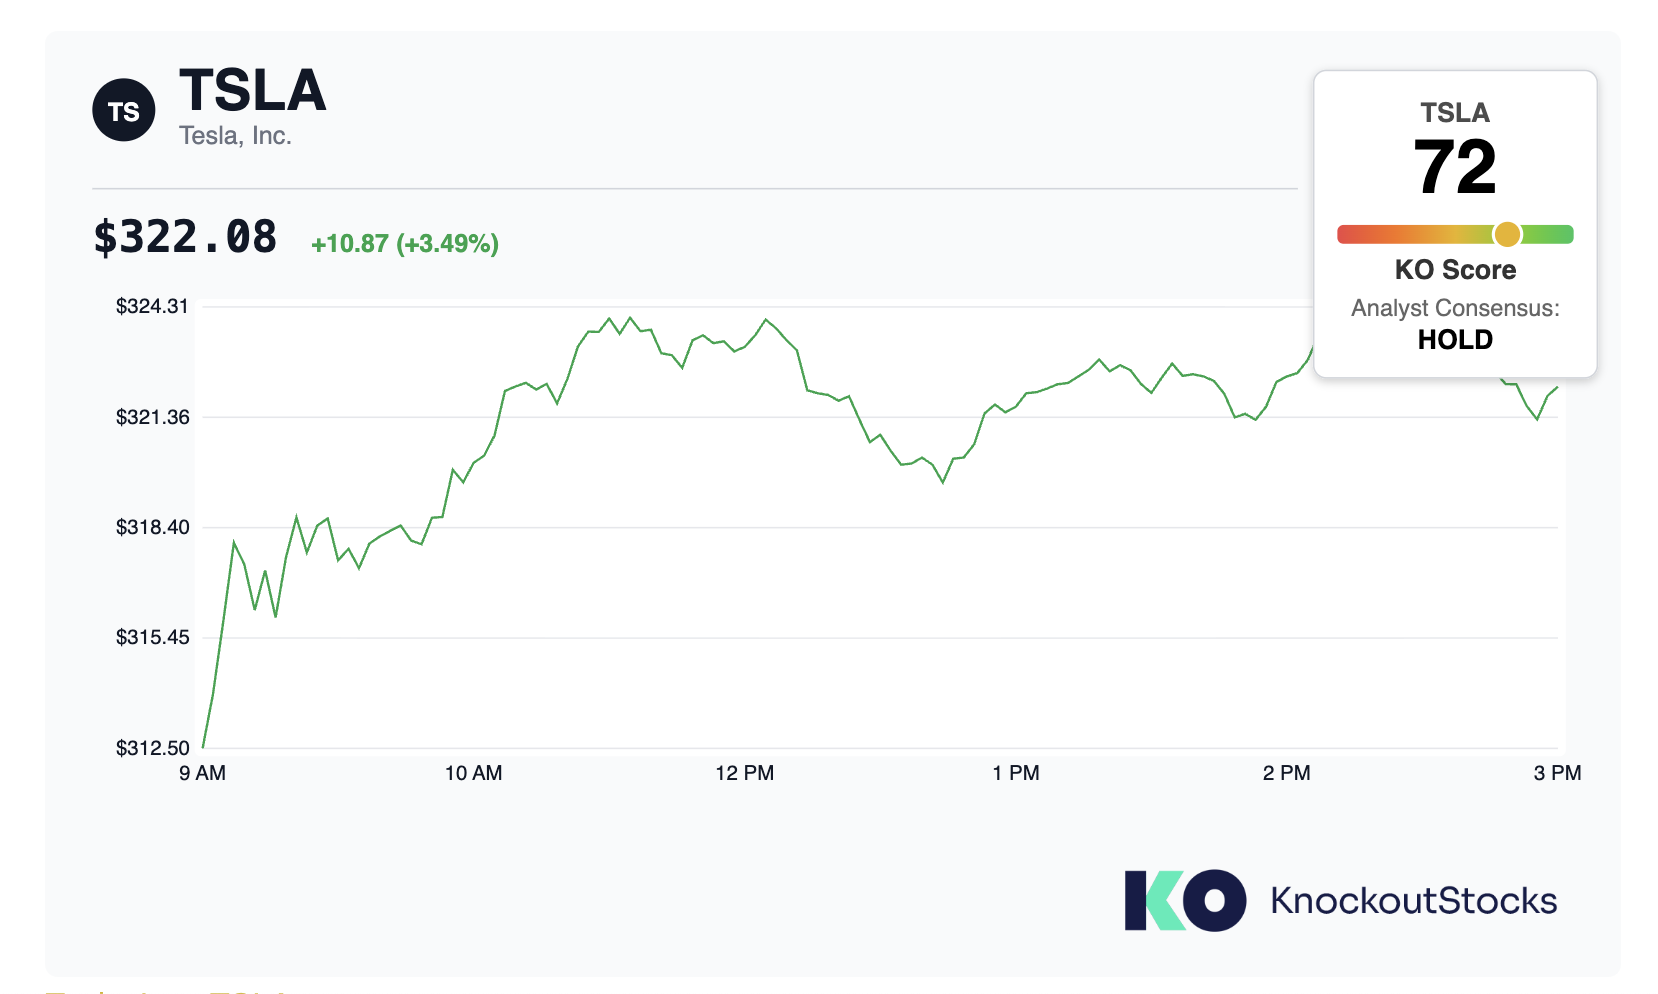Click the KO logo mark beside KnockoutStocks
The height and width of the screenshot is (994, 1658).
(1185, 900)
